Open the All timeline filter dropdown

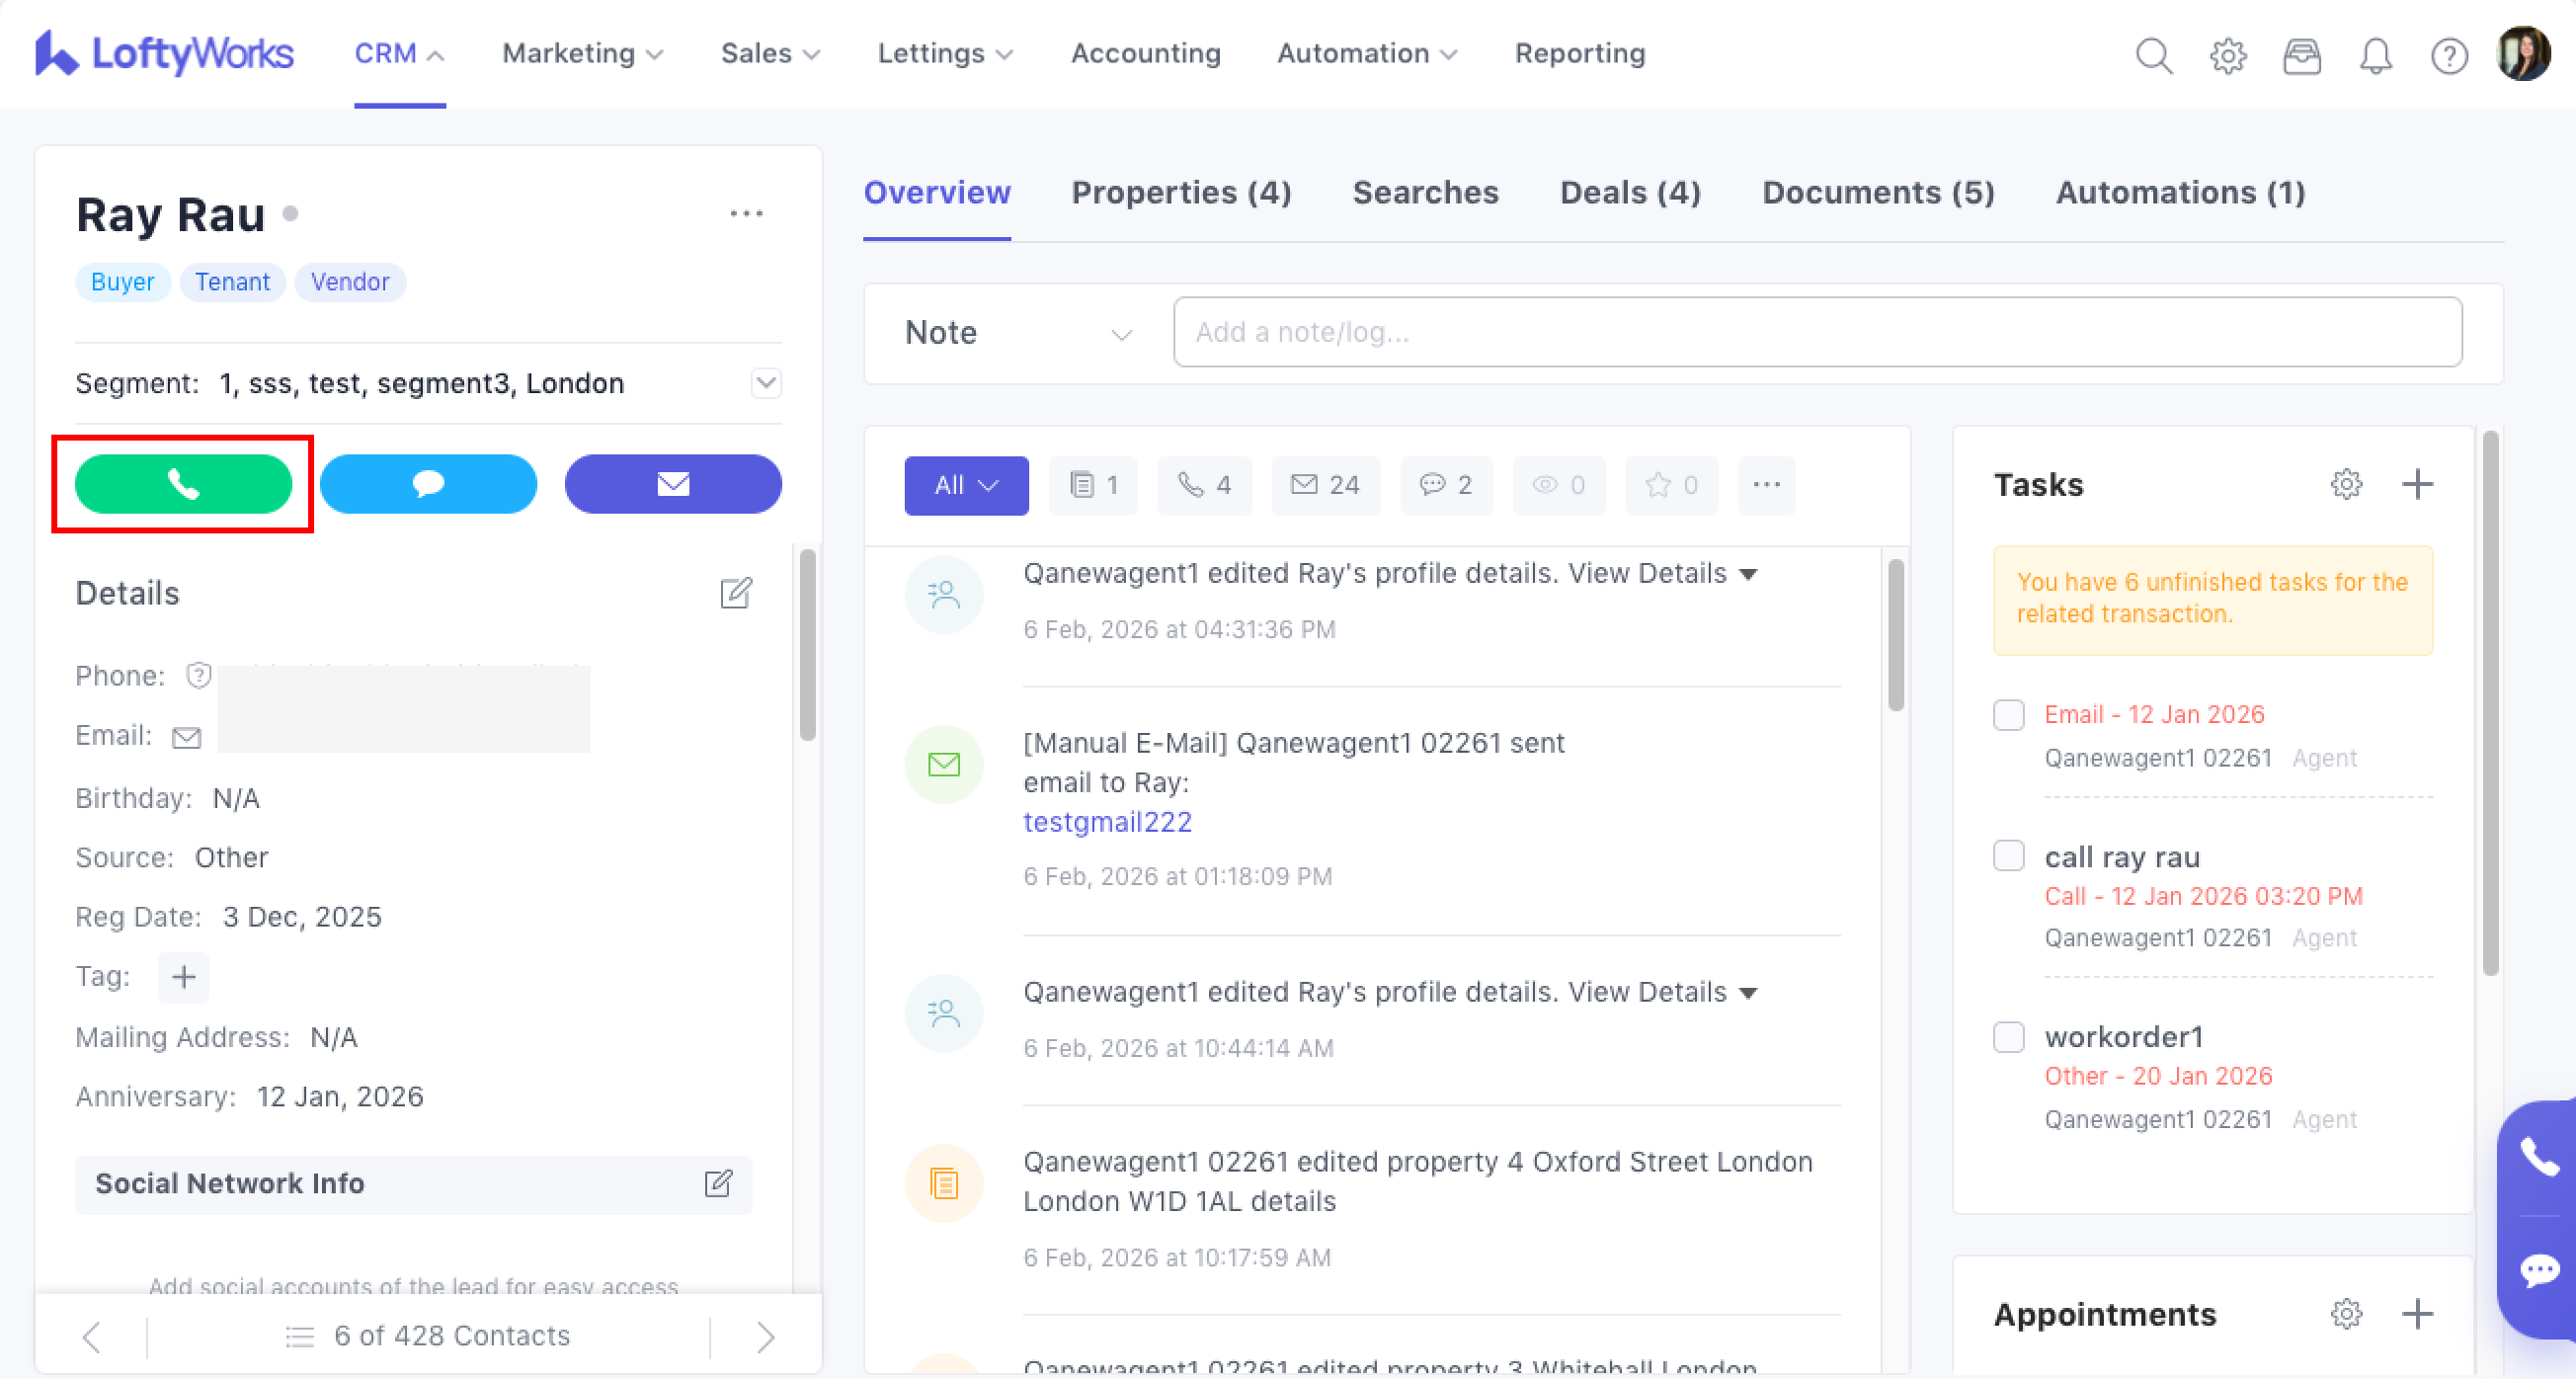[965, 486]
